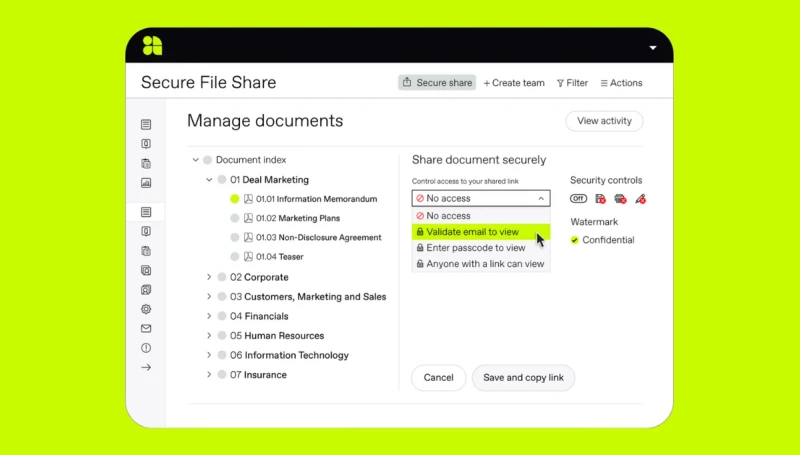
Task: Open the bar chart reports sidebar icon
Action: tap(146, 183)
